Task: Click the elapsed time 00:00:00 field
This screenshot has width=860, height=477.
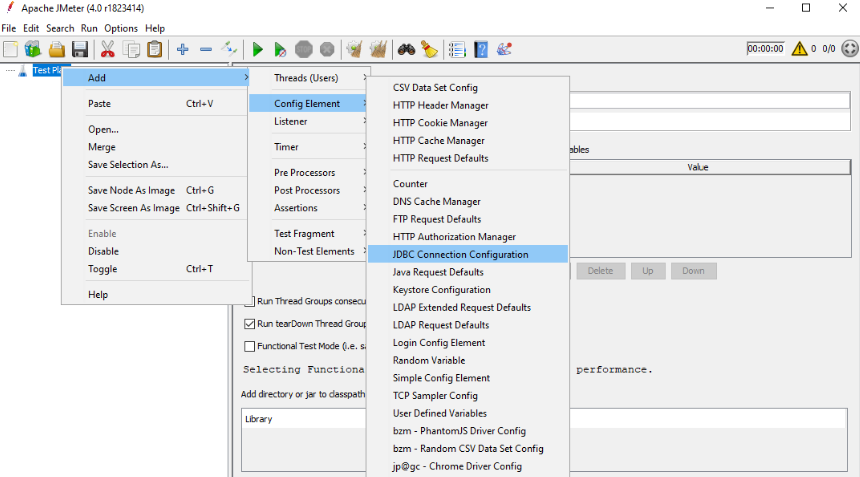Action: pos(765,49)
